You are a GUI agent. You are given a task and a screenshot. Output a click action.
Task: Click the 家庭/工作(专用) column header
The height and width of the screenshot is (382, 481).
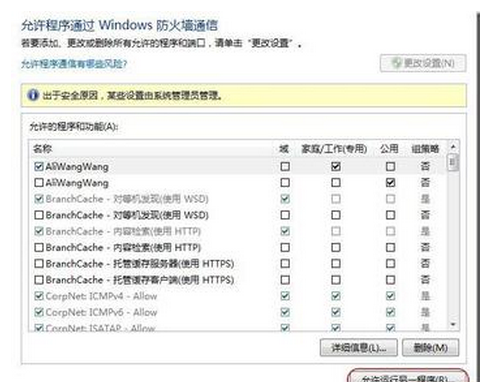coord(334,149)
